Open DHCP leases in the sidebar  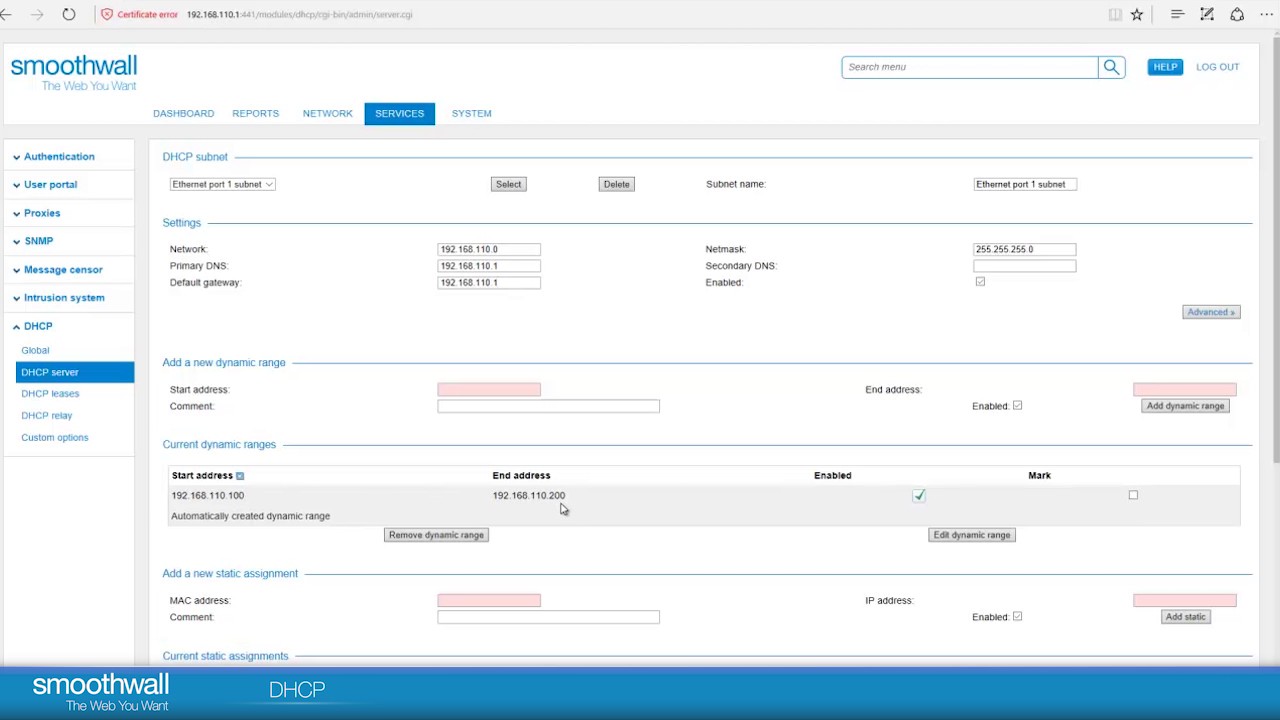[50, 394]
